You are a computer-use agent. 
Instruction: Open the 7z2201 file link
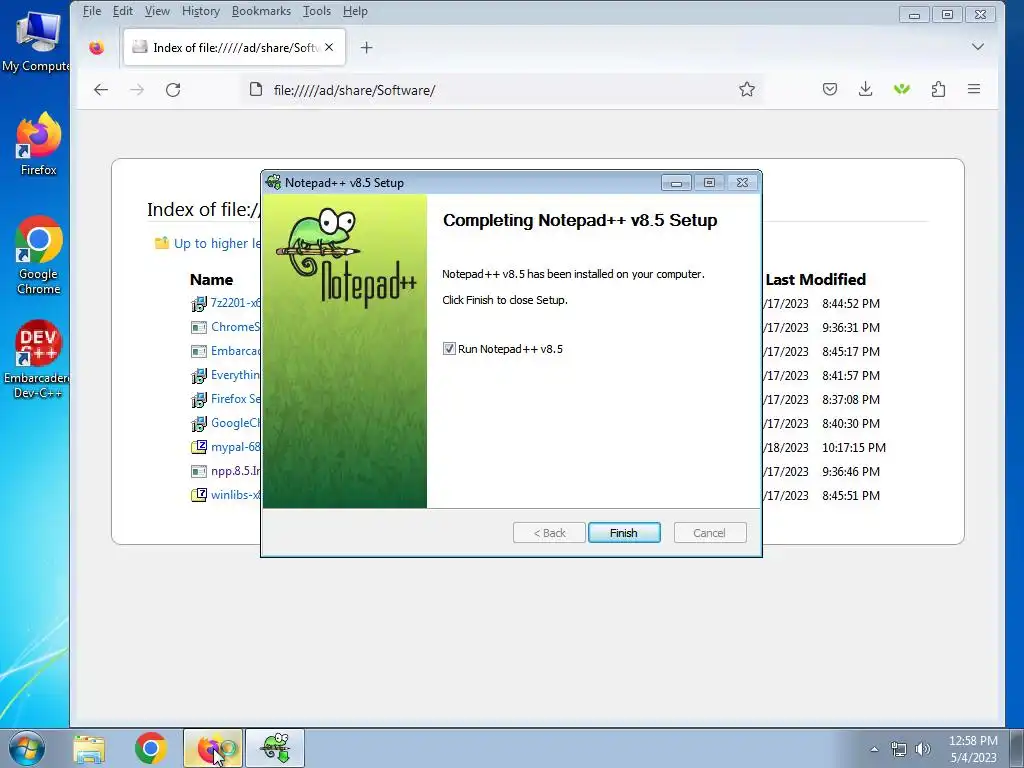click(x=235, y=303)
